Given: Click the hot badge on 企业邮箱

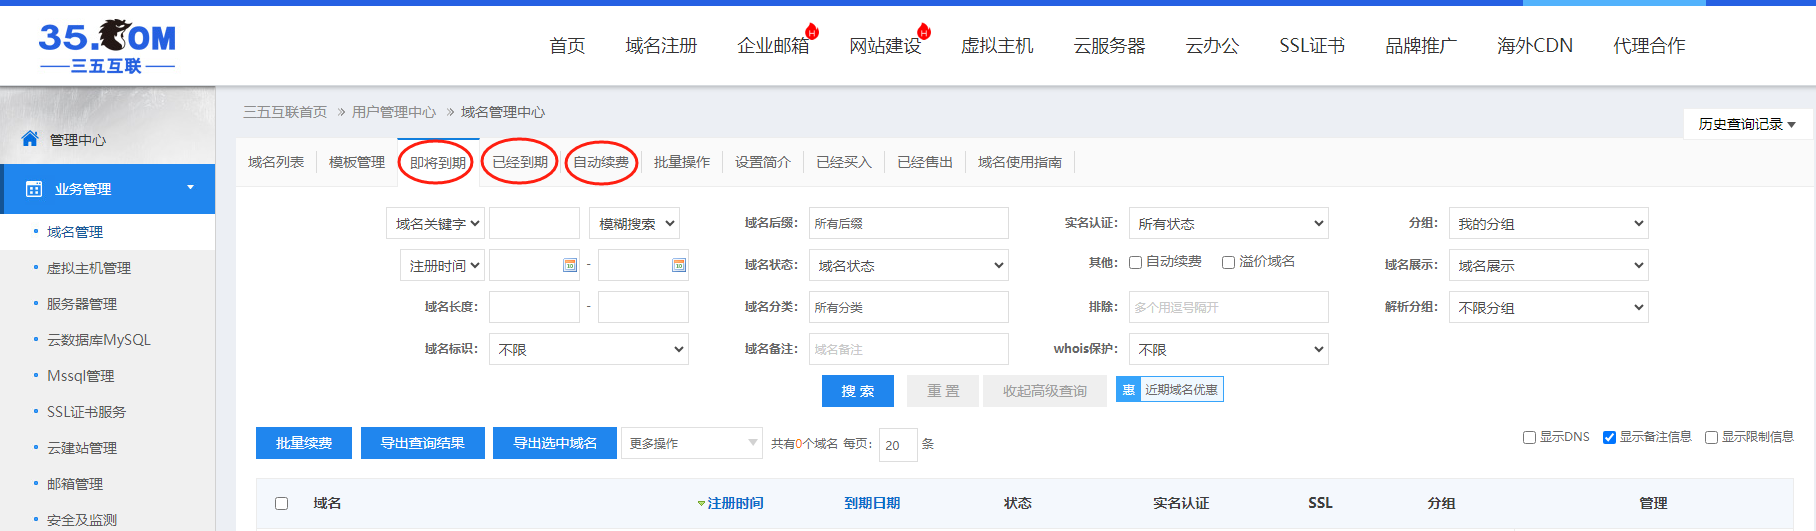Looking at the screenshot, I should coord(812,32).
